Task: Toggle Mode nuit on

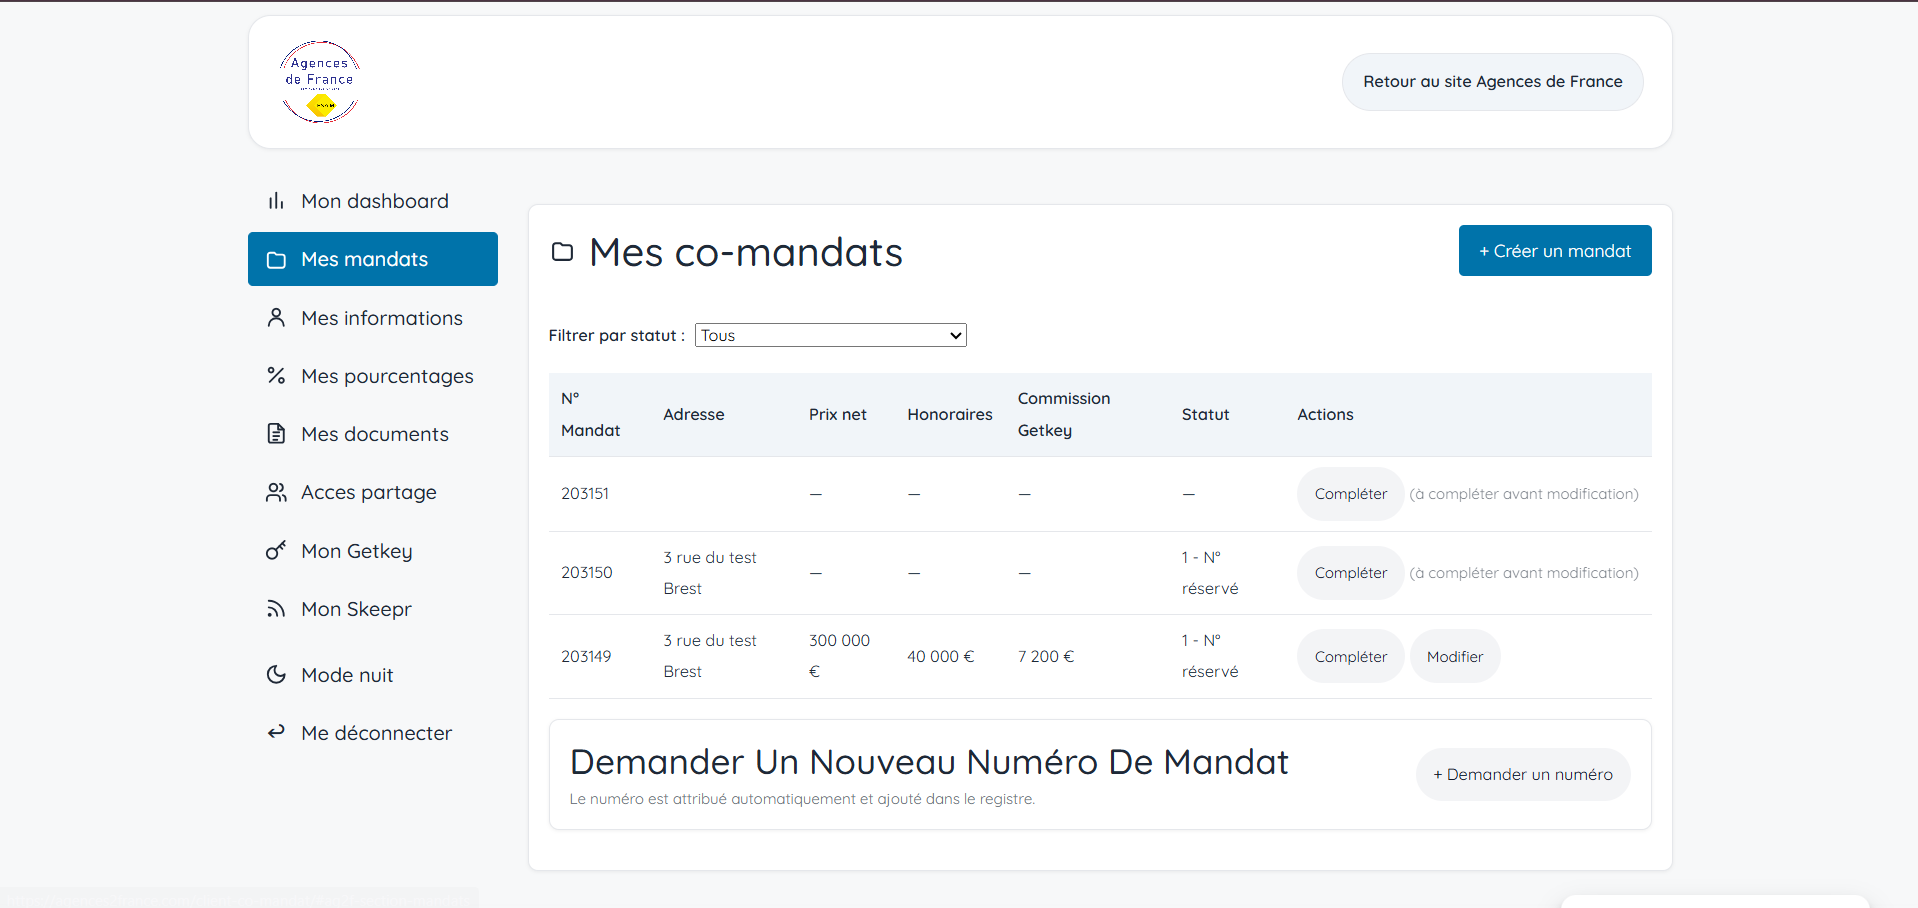Action: point(373,675)
